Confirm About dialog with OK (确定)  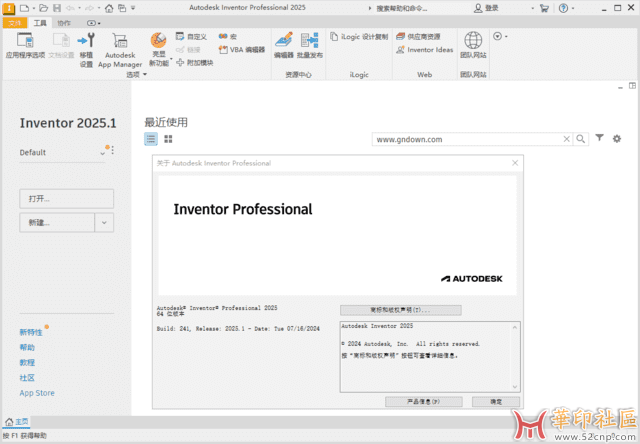click(x=496, y=402)
